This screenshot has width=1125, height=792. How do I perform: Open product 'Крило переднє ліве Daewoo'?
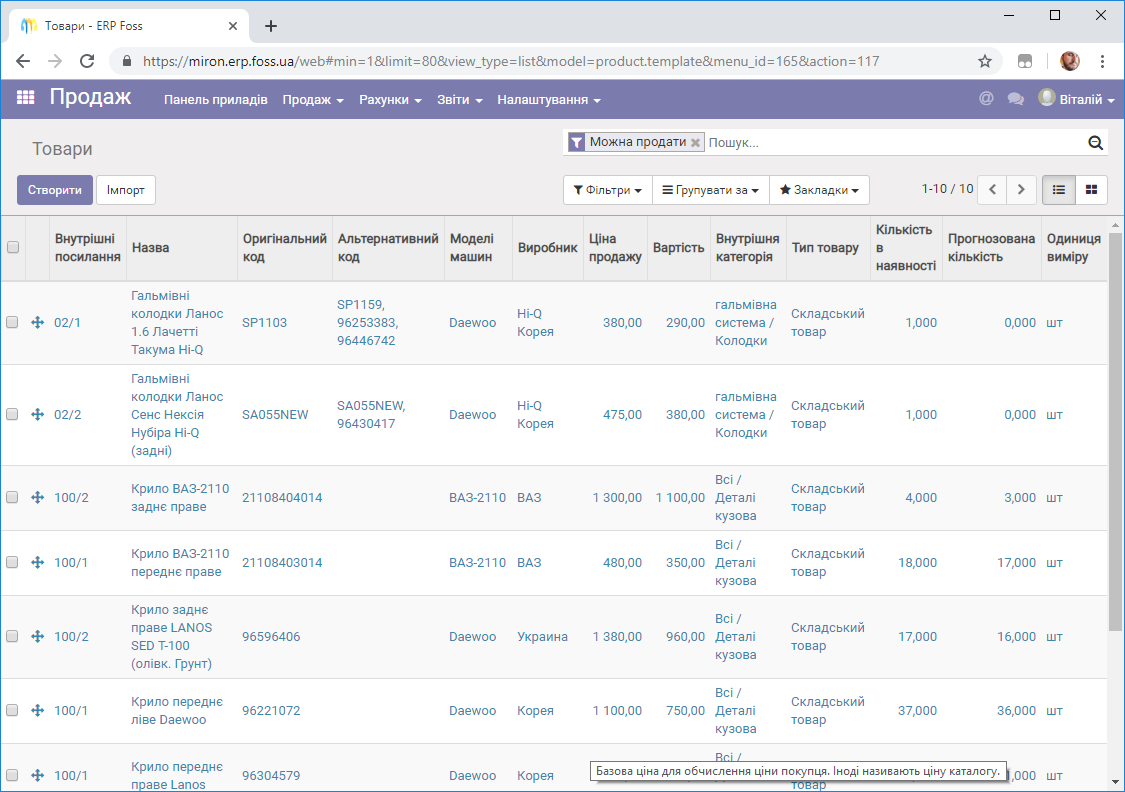[x=177, y=711]
